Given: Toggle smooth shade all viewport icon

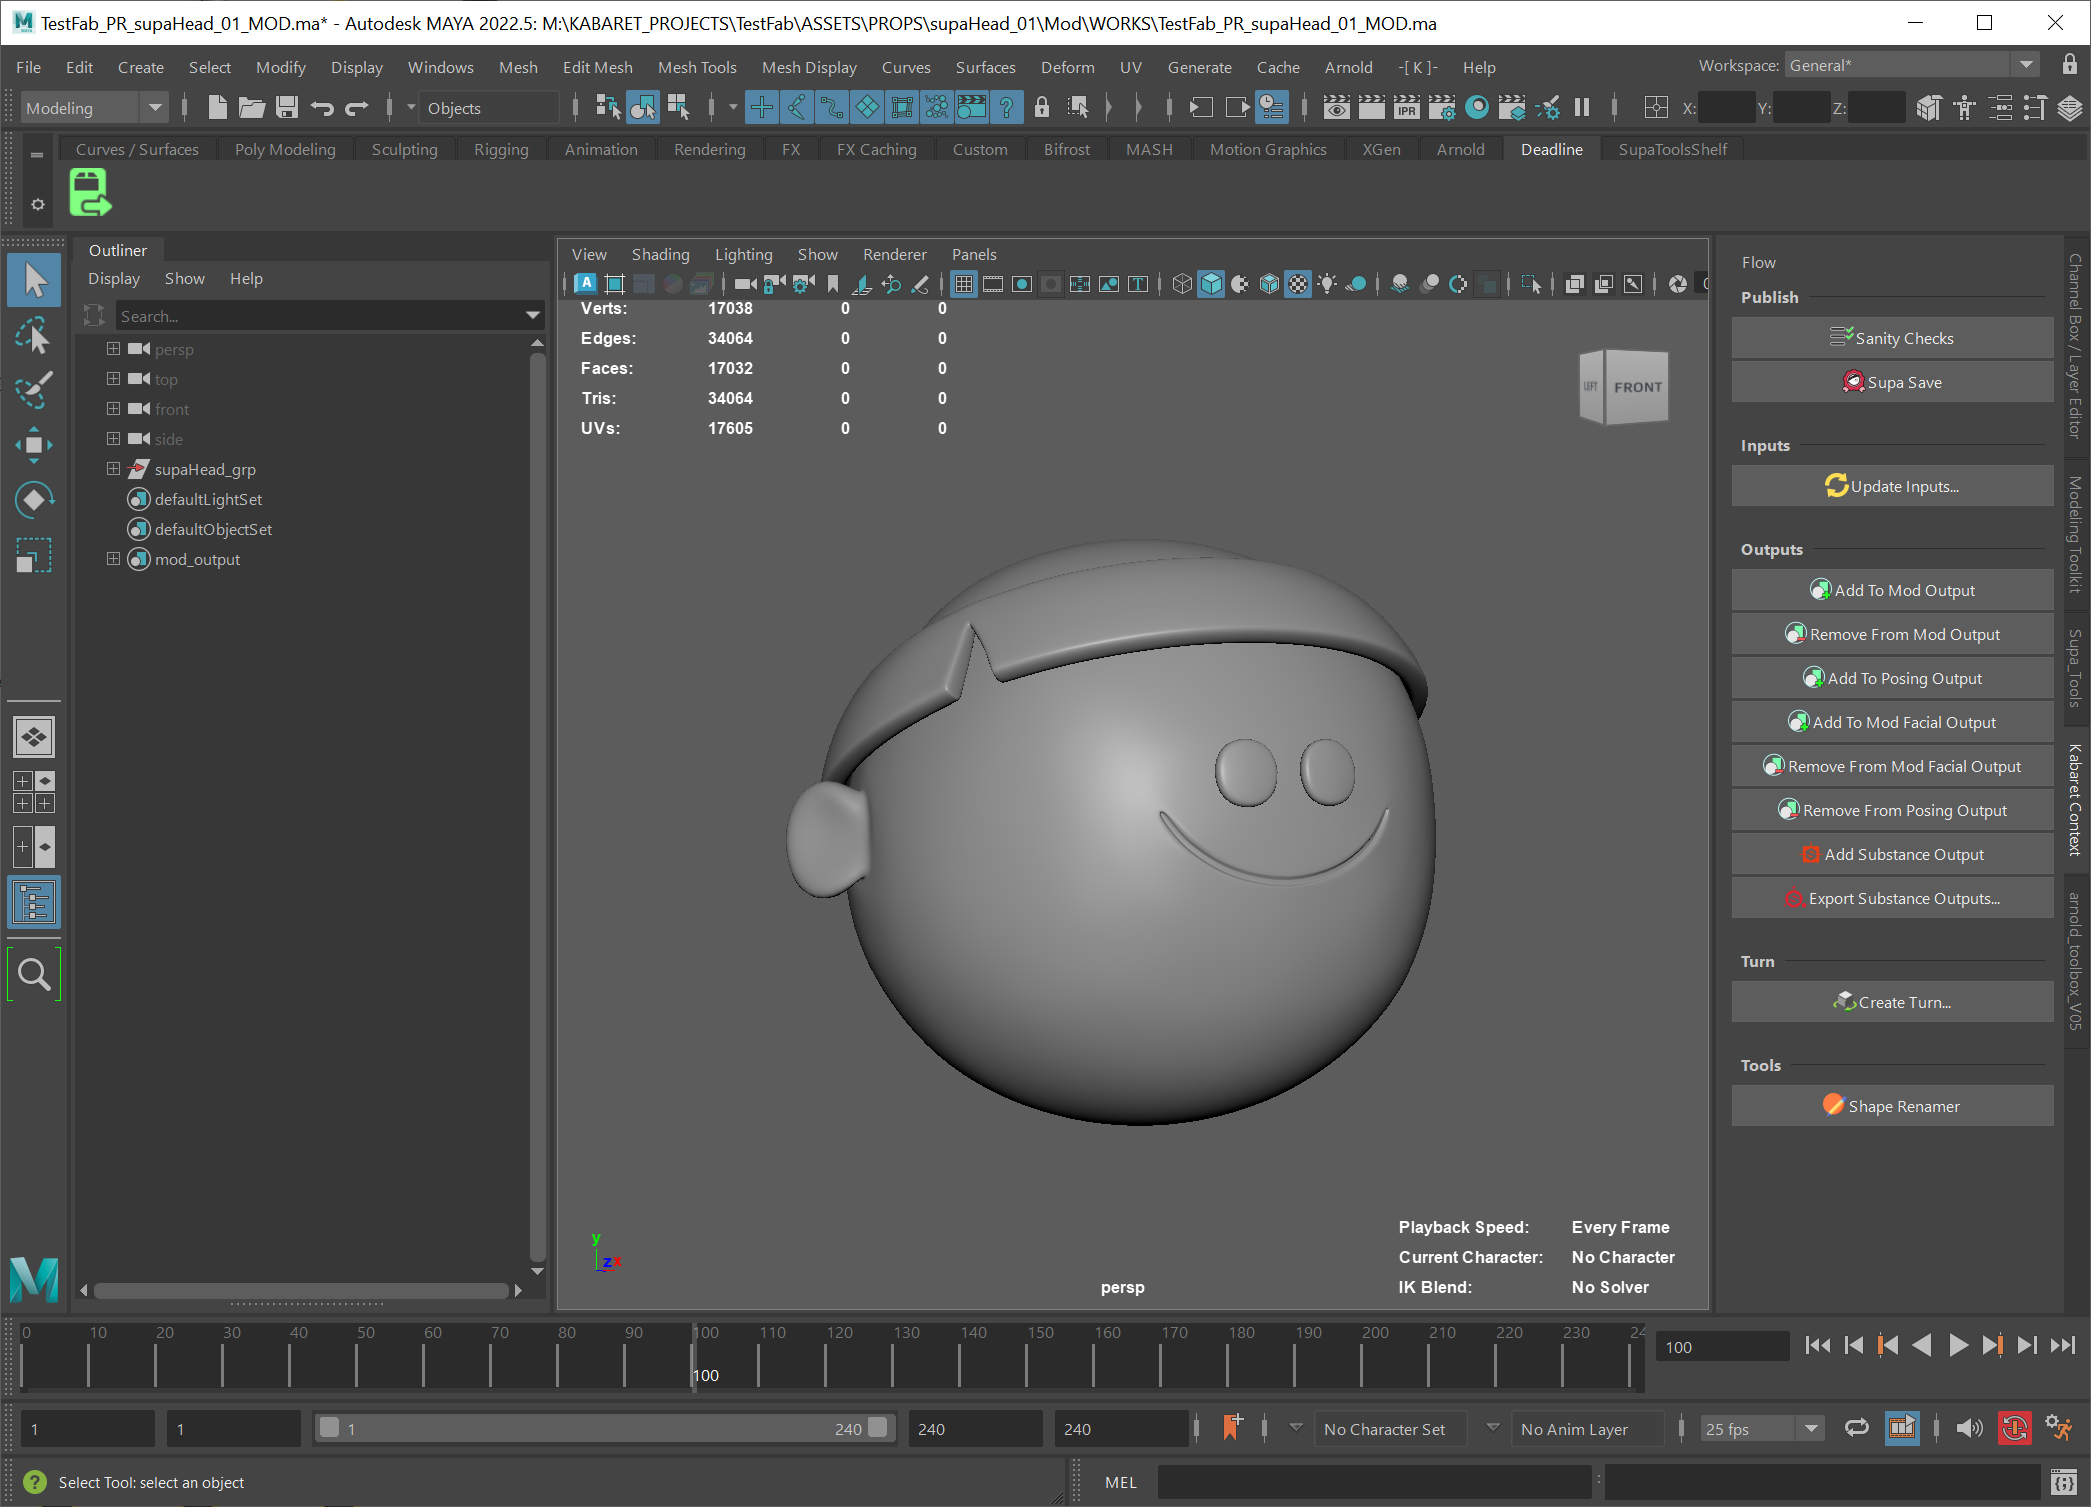Looking at the screenshot, I should click(1211, 284).
